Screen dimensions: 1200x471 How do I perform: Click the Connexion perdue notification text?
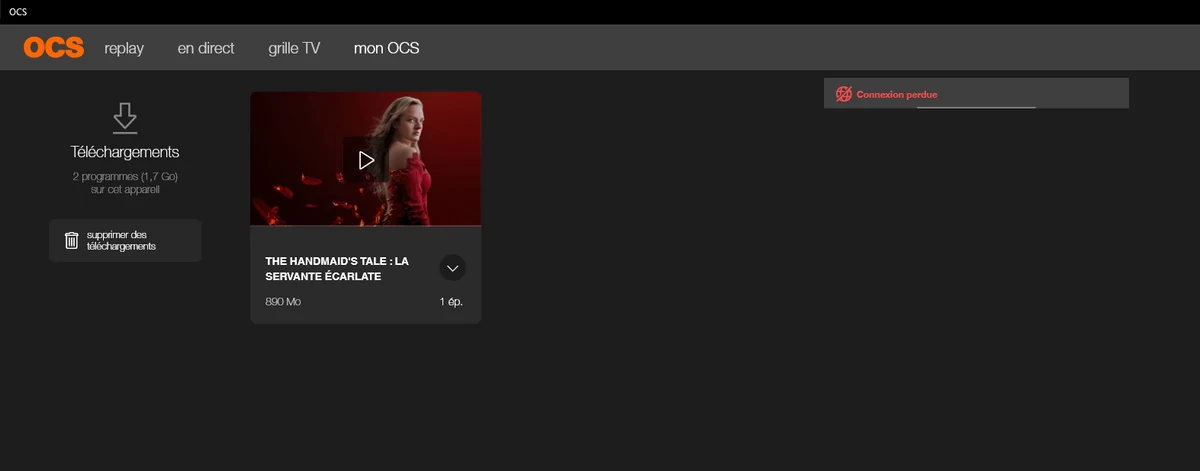[x=897, y=94]
